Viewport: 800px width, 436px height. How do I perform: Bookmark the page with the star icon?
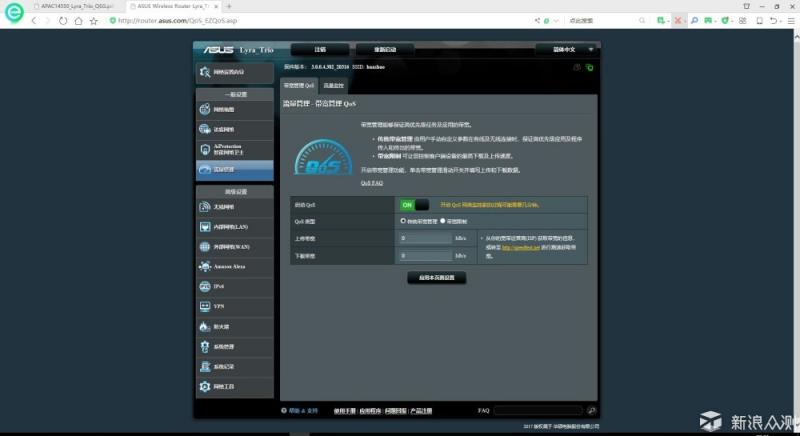[x=93, y=20]
